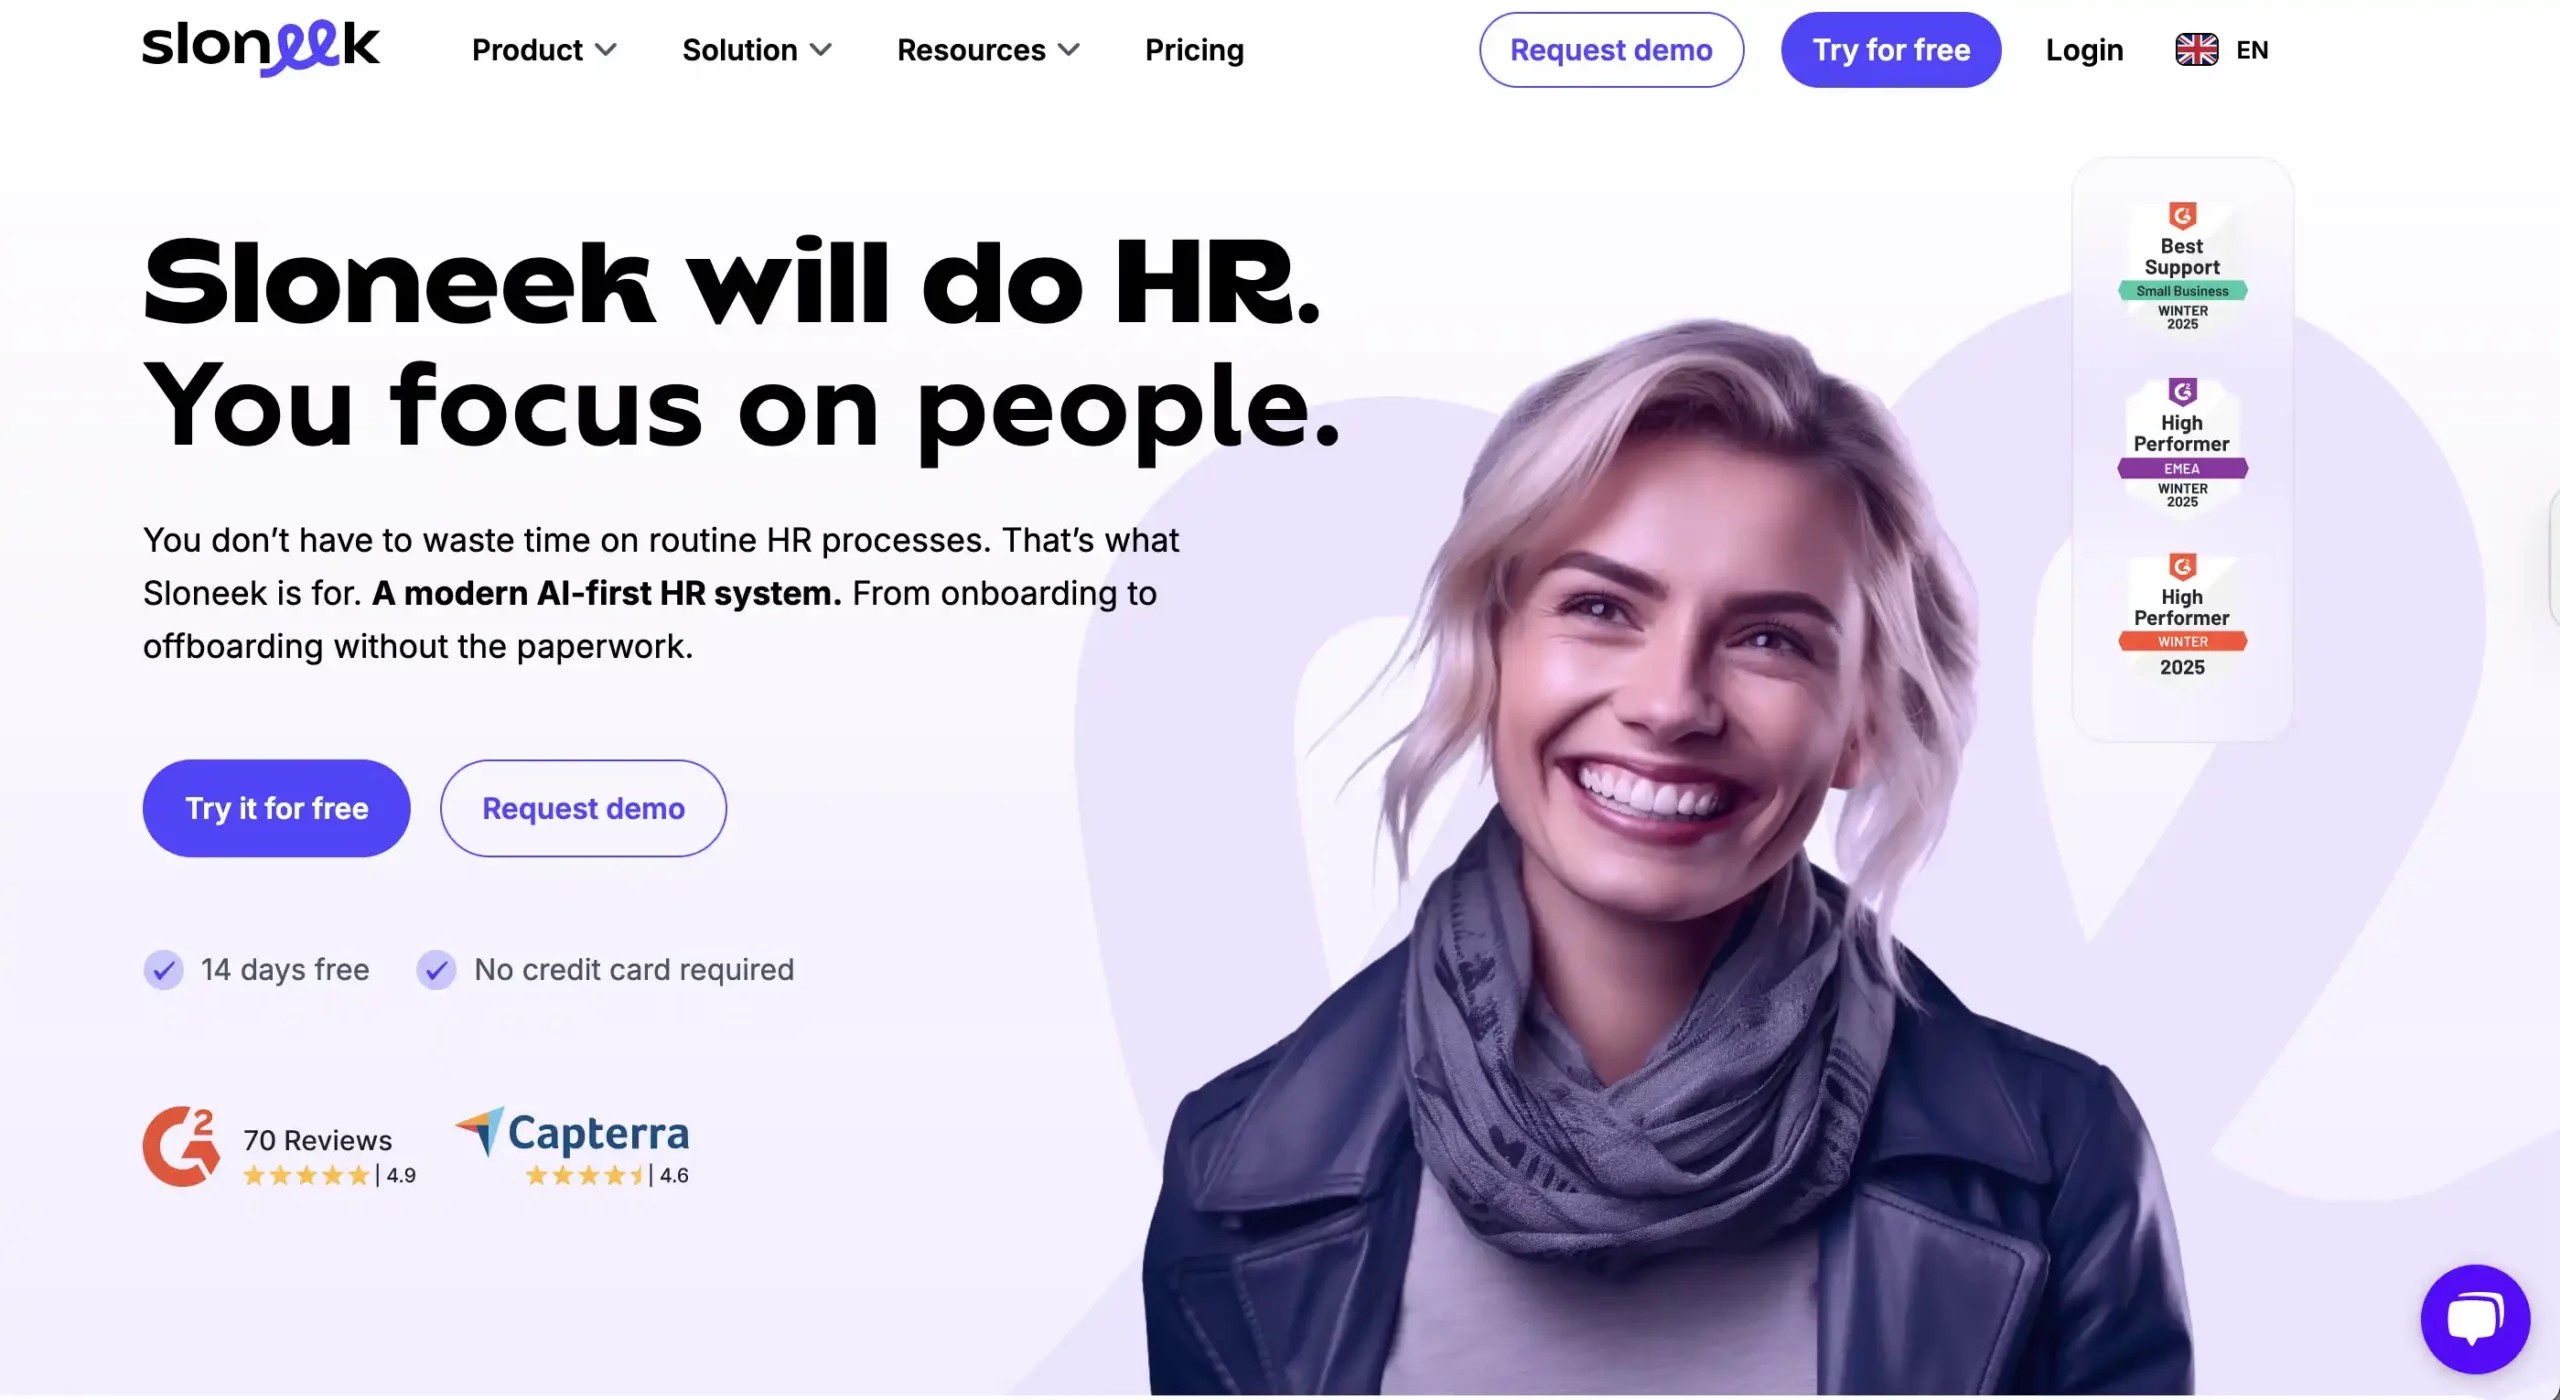
Task: Click the Sloneek logo in header
Action: tap(260, 48)
